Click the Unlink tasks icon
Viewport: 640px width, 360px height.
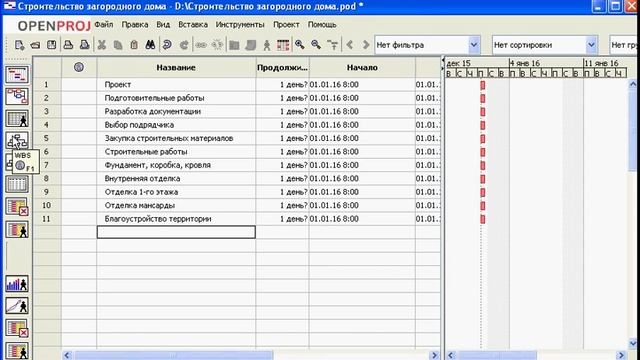coord(218,45)
